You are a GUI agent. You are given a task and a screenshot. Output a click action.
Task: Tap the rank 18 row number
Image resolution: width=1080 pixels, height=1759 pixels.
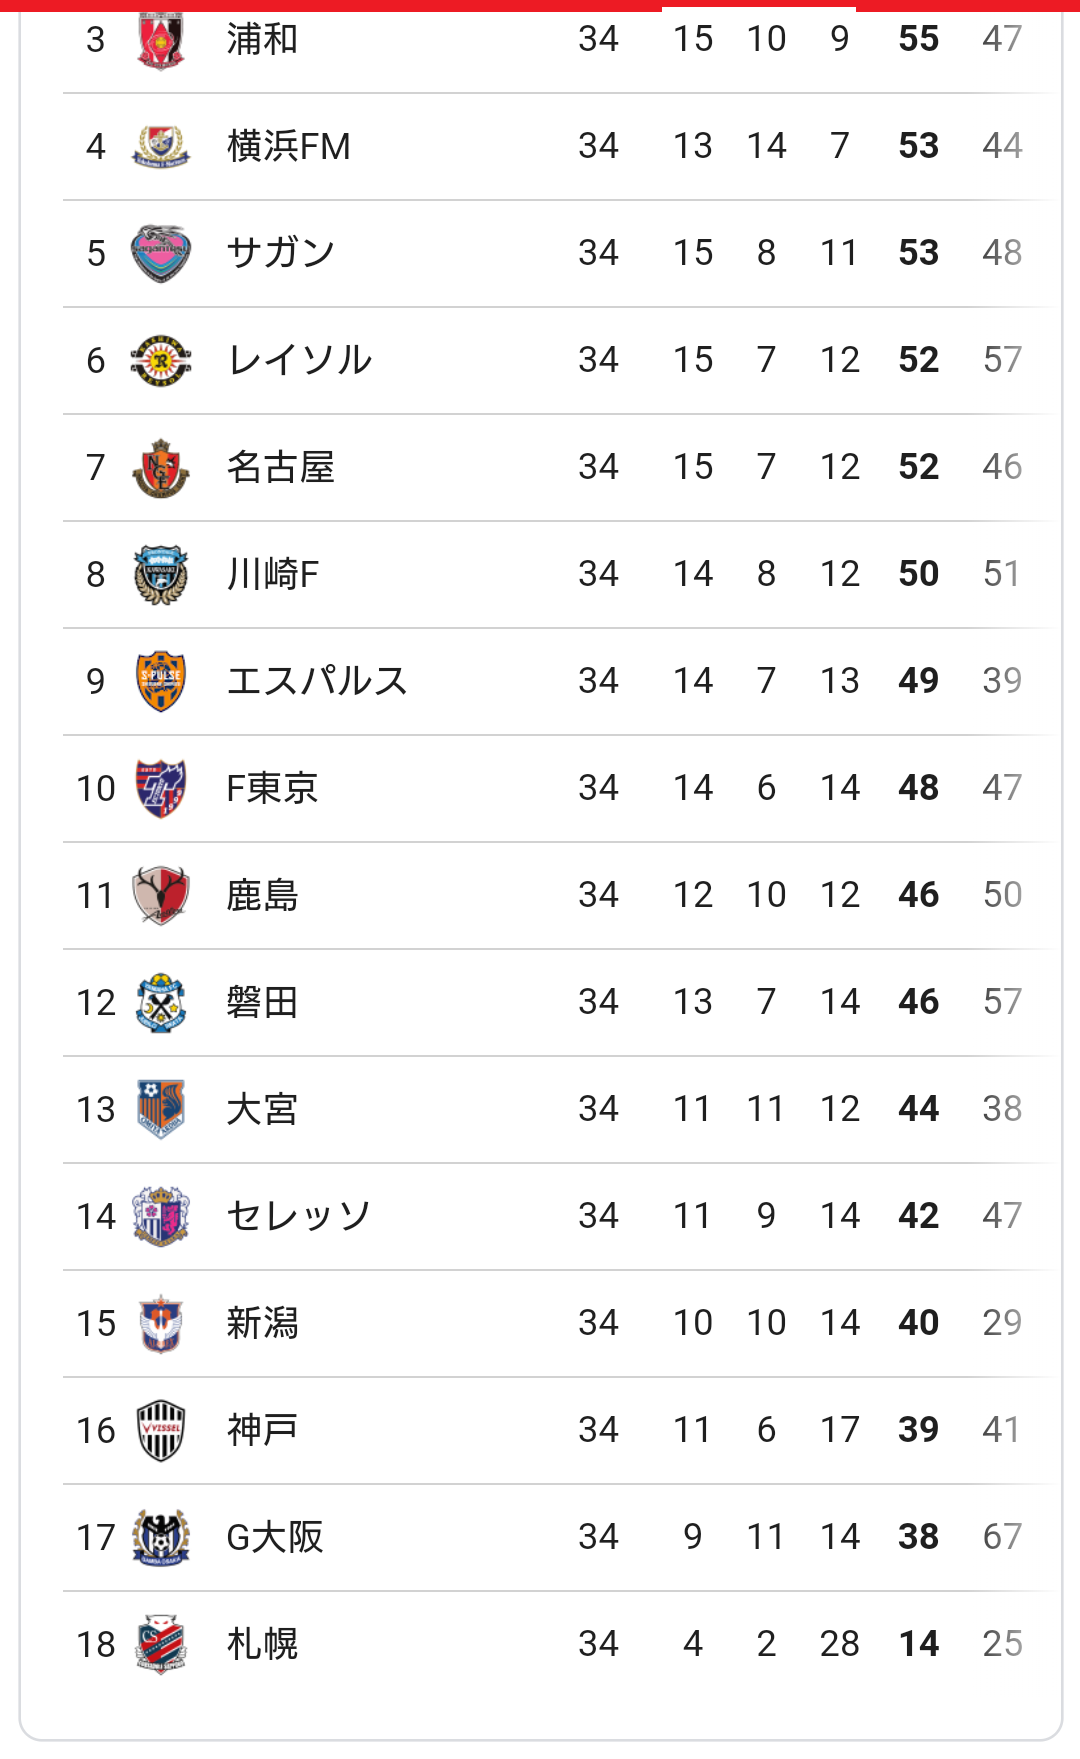pos(96,1644)
